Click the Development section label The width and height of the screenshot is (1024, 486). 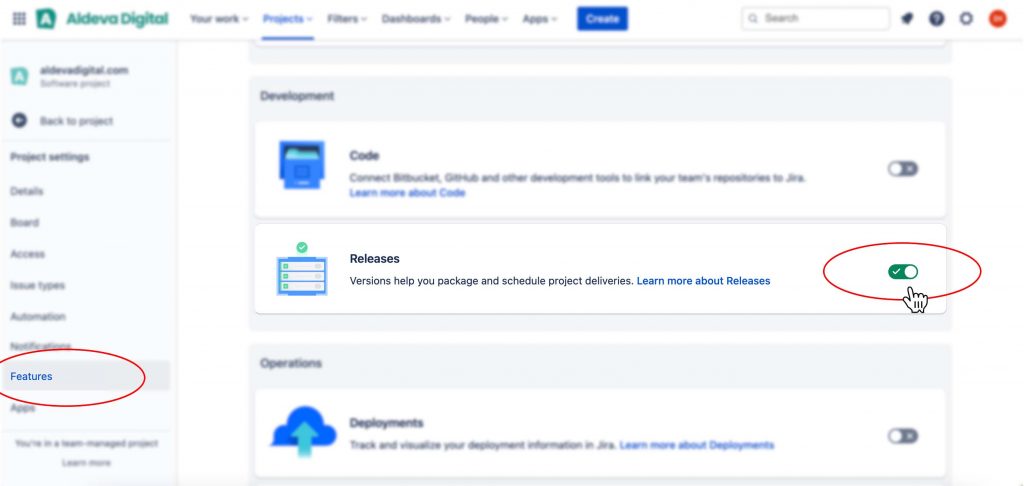pos(297,96)
